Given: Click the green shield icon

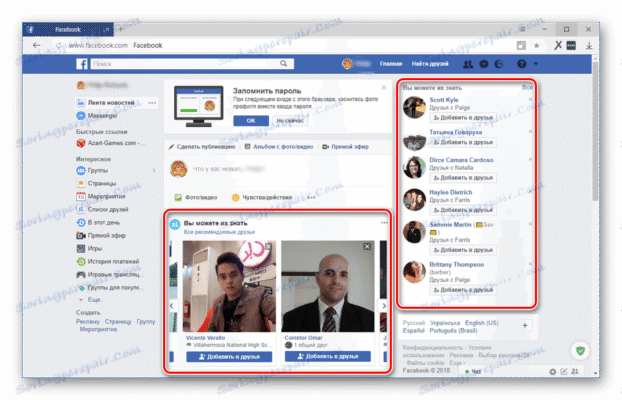Looking at the screenshot, I should 580,351.
